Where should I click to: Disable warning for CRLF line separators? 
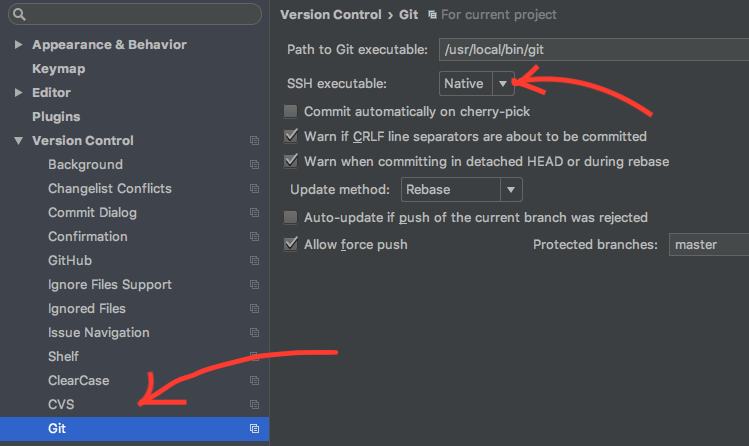tap(291, 137)
